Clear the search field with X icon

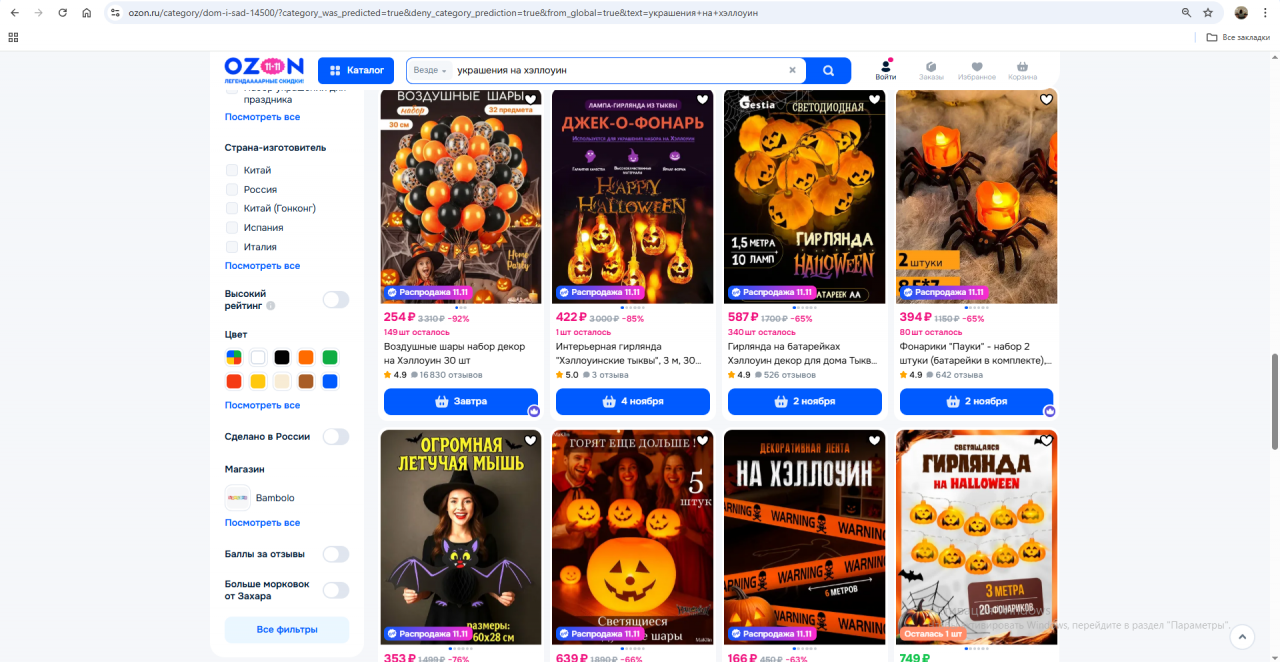[792, 71]
